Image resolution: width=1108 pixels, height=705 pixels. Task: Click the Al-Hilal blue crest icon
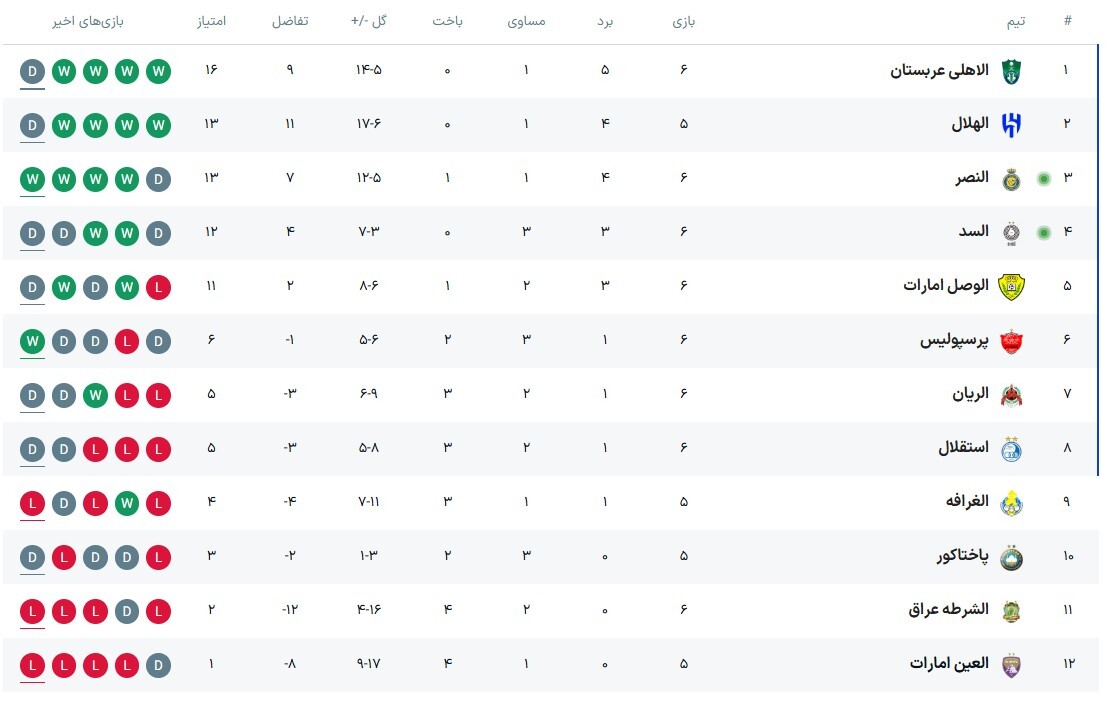point(1011,125)
